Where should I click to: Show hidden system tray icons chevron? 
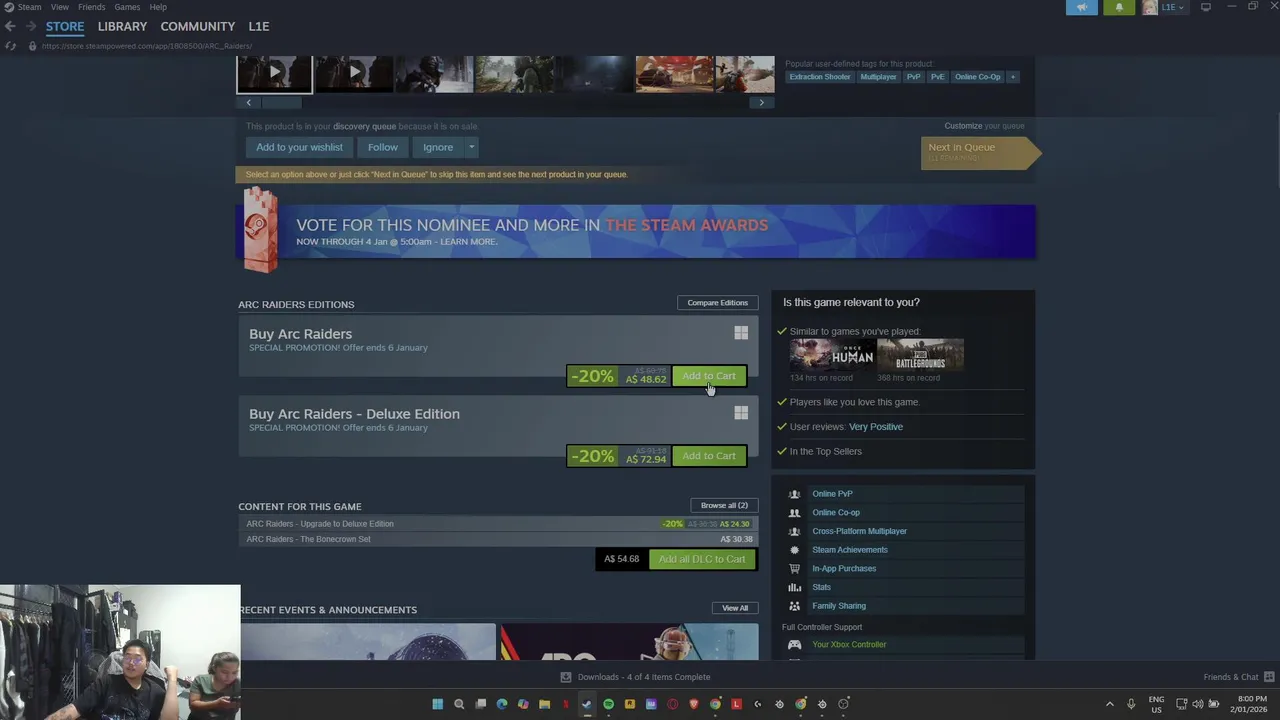coord(1109,704)
